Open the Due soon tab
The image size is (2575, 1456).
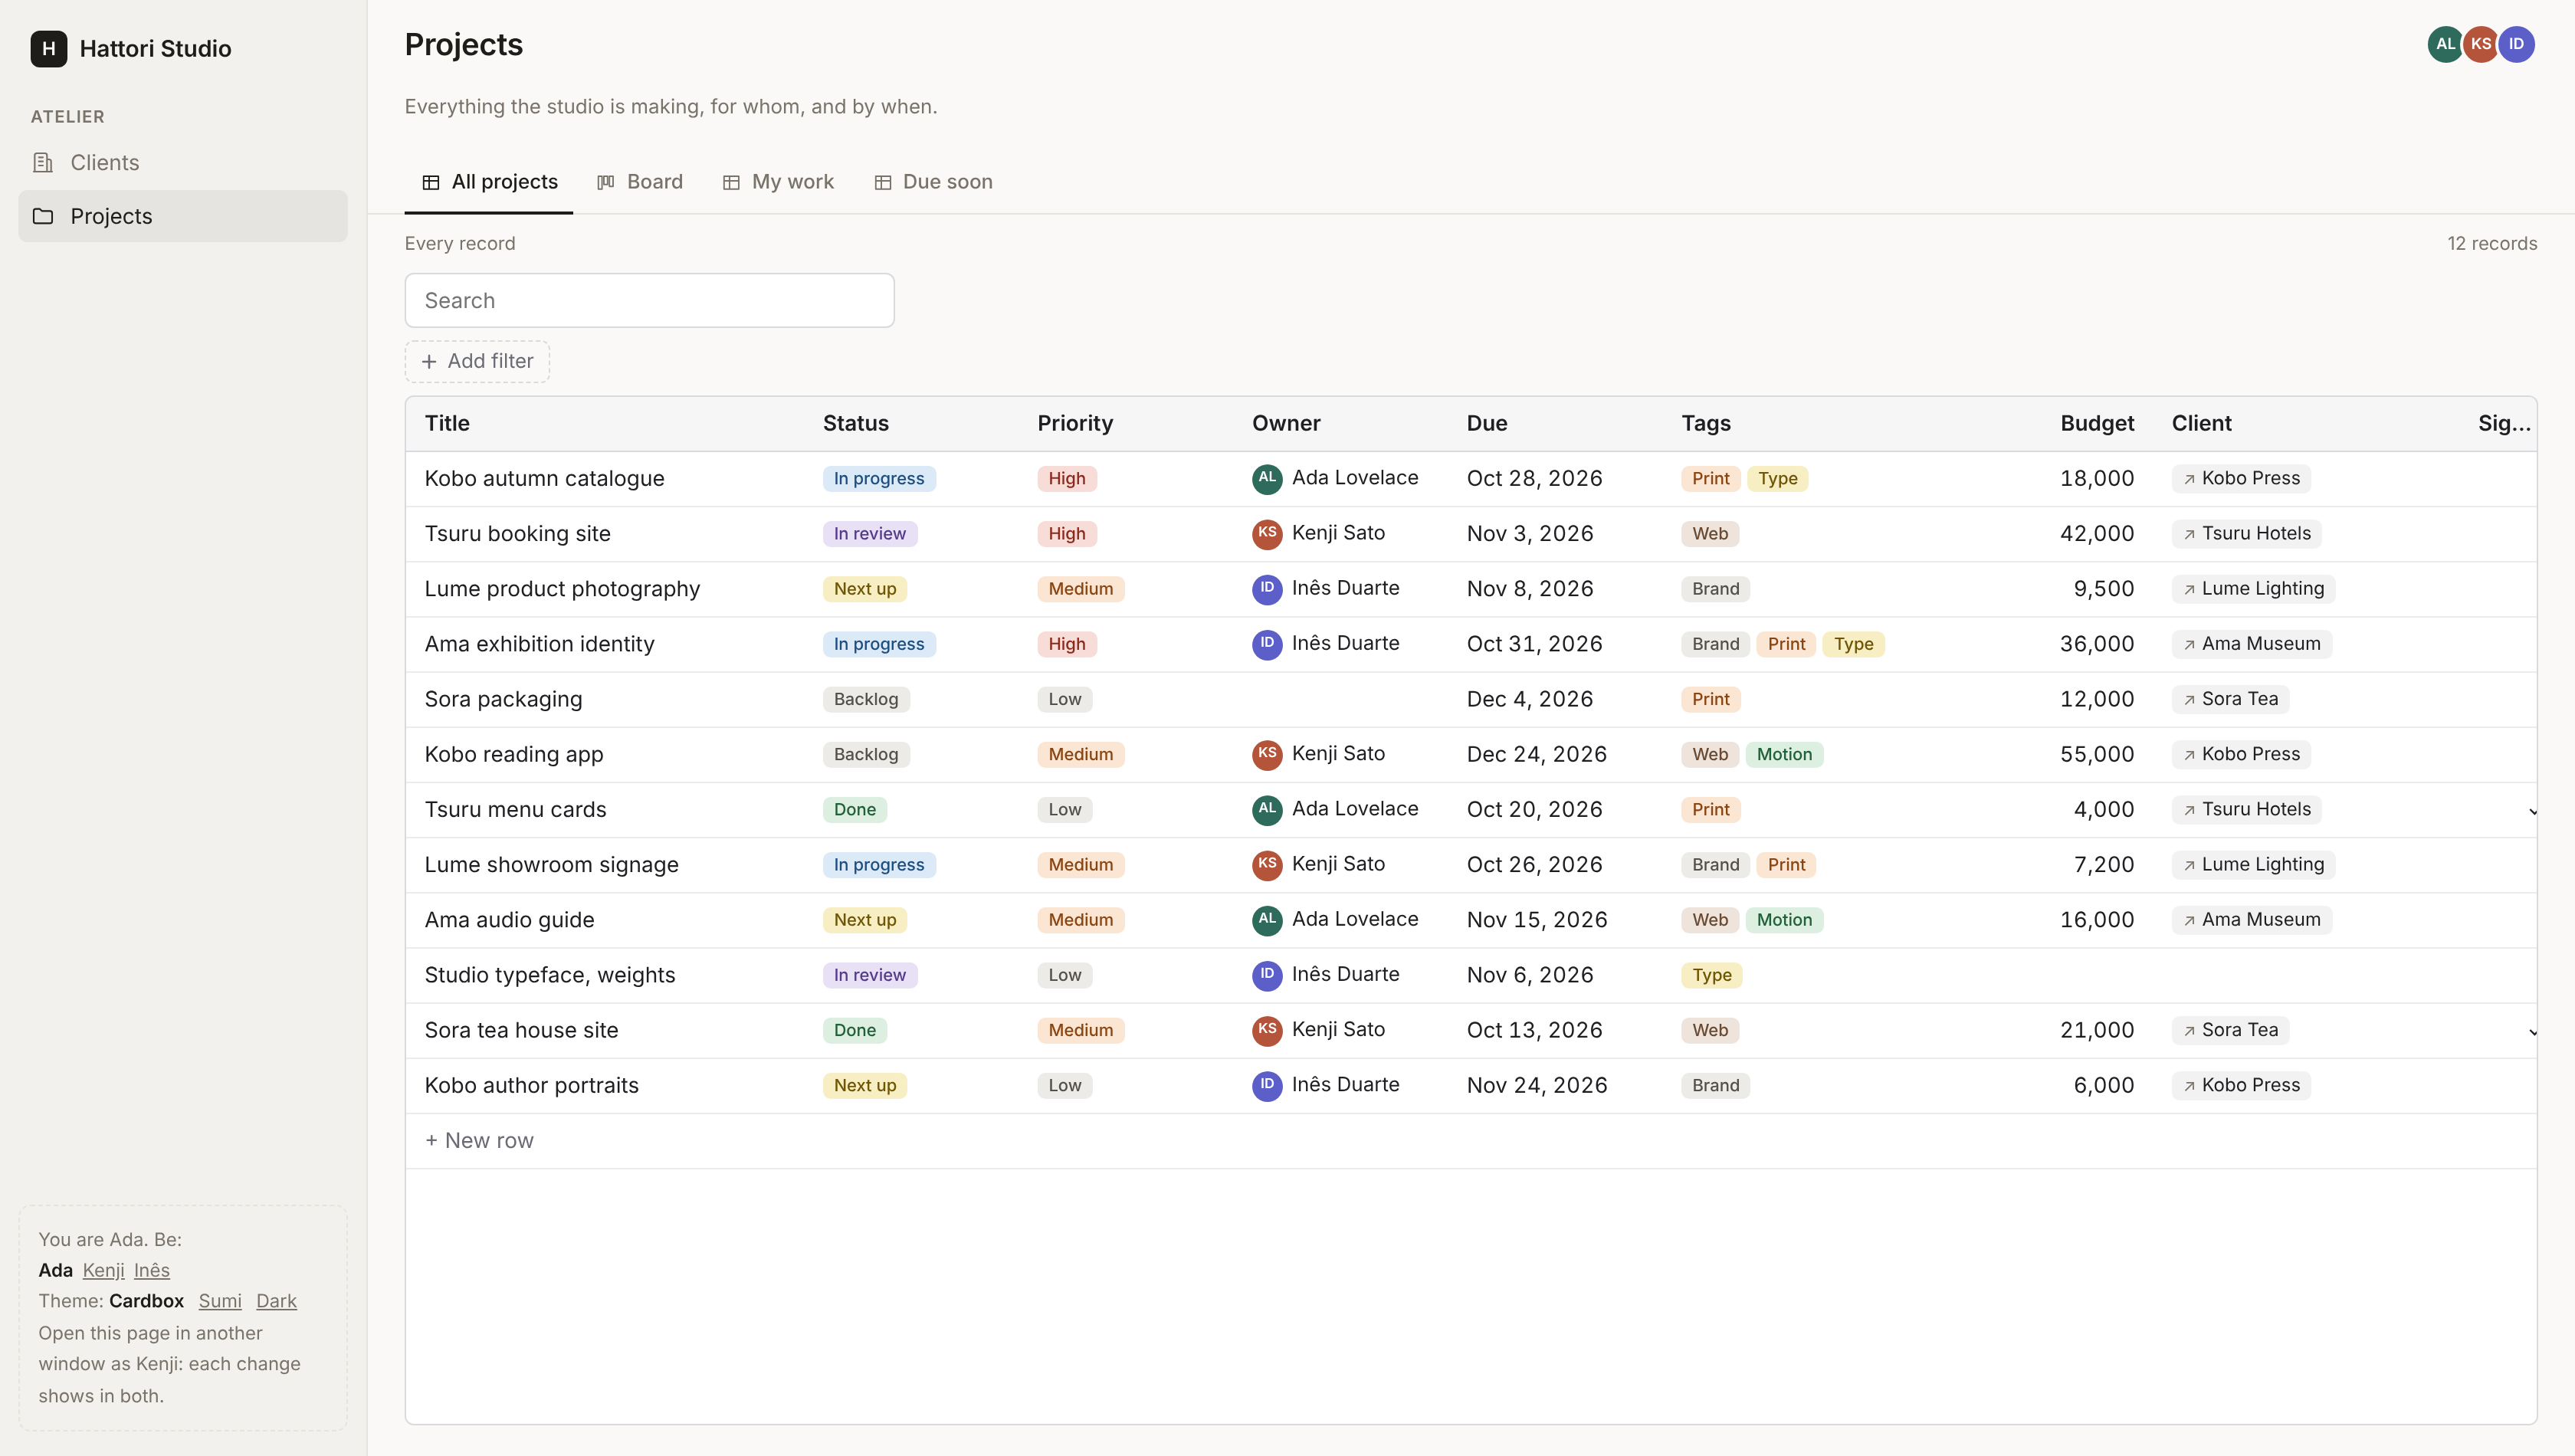[933, 182]
